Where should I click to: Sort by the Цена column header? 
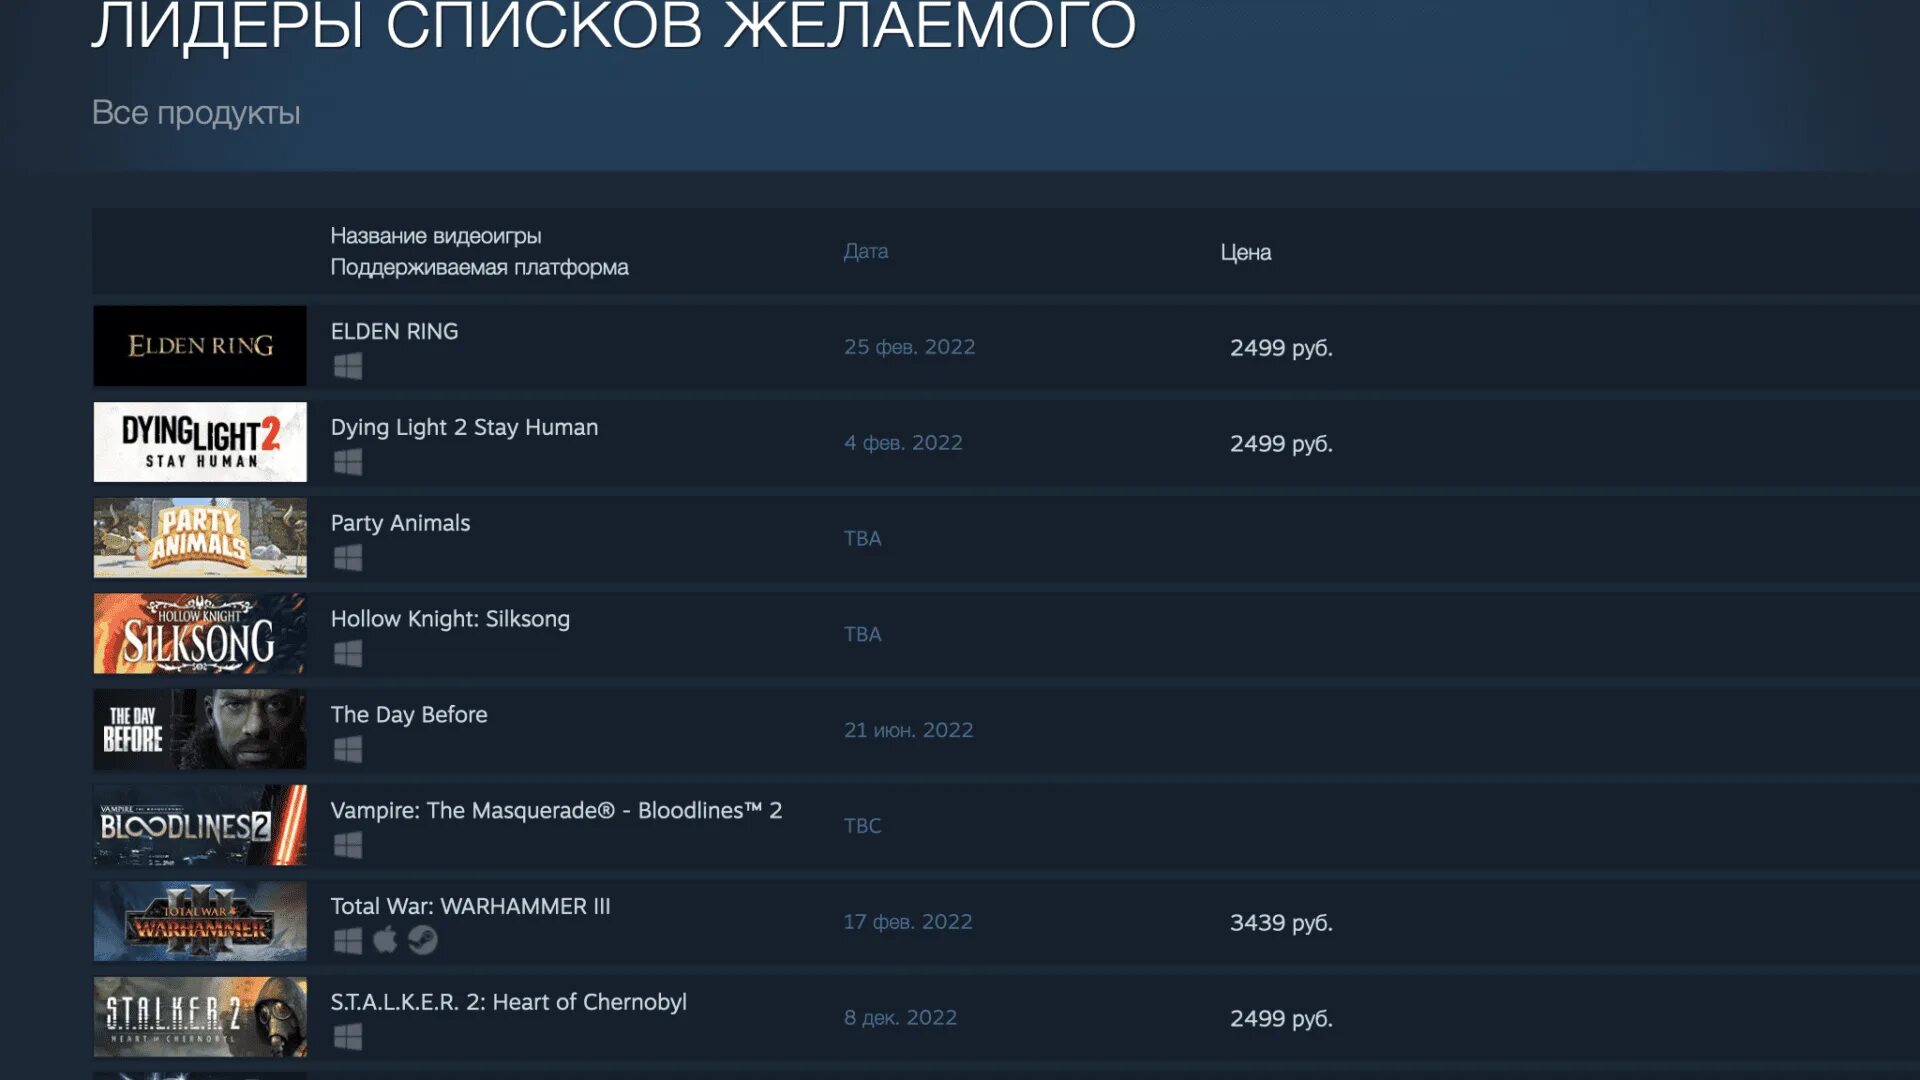point(1245,252)
